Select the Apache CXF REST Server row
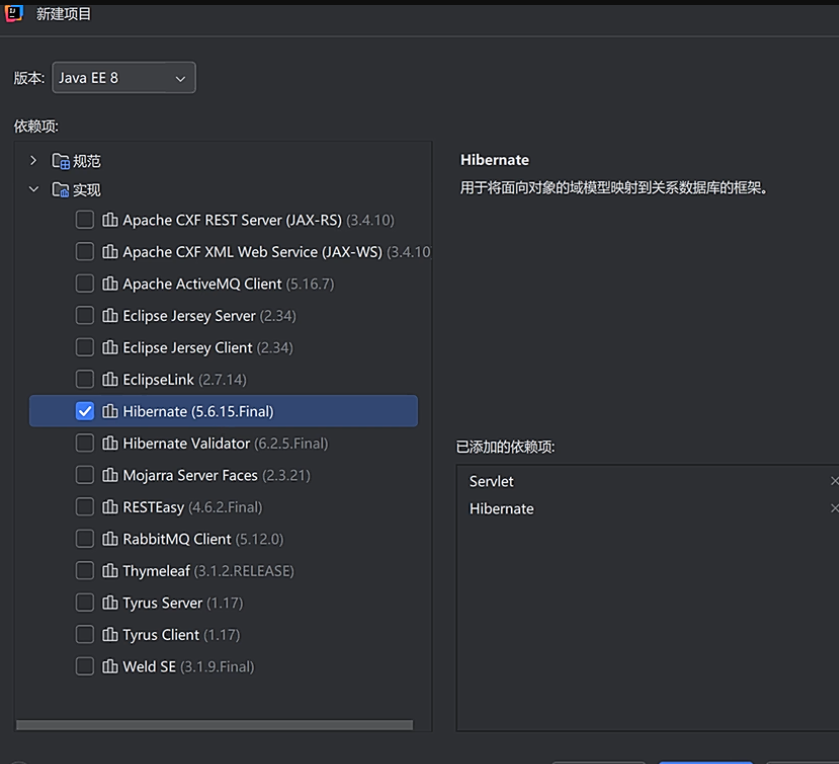 223,220
